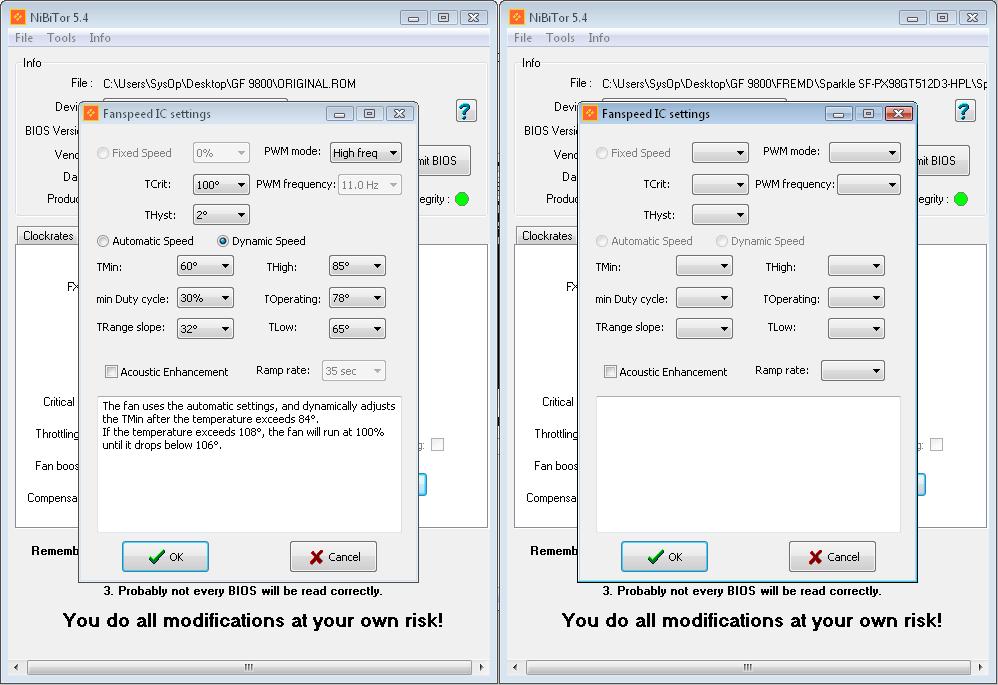Click the help question-mark icon in right NiBiTor window
Screen dimensions: 998x685
point(965,111)
